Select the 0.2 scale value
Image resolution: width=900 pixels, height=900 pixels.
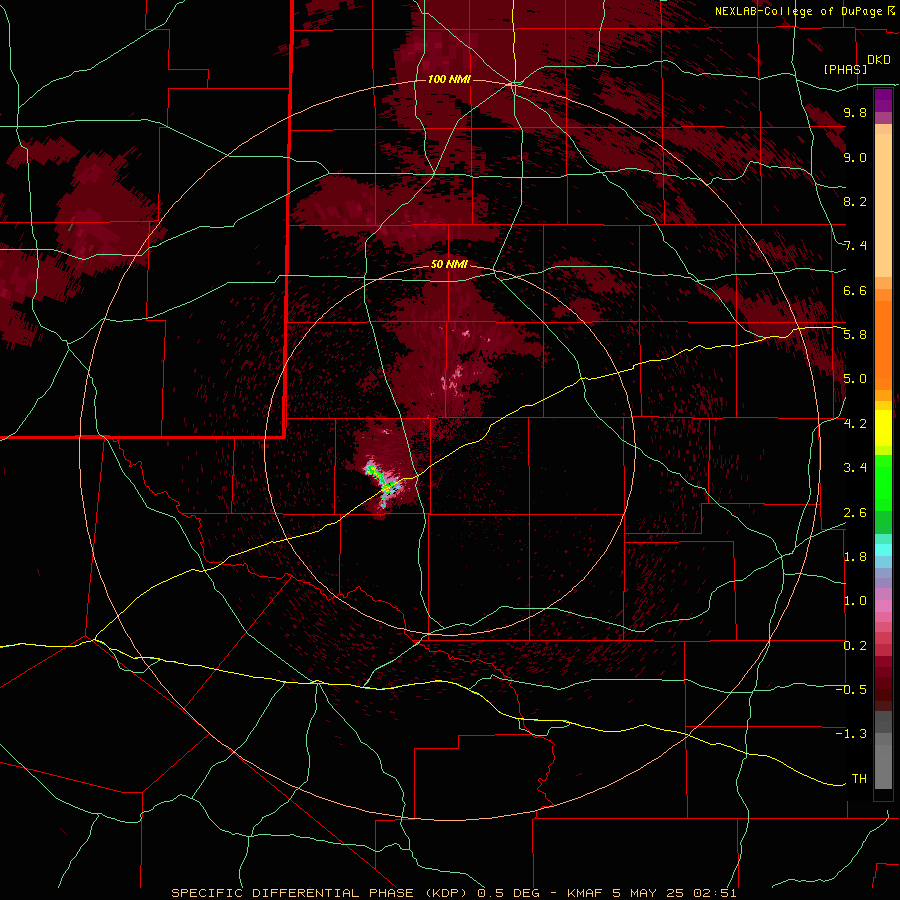855,646
